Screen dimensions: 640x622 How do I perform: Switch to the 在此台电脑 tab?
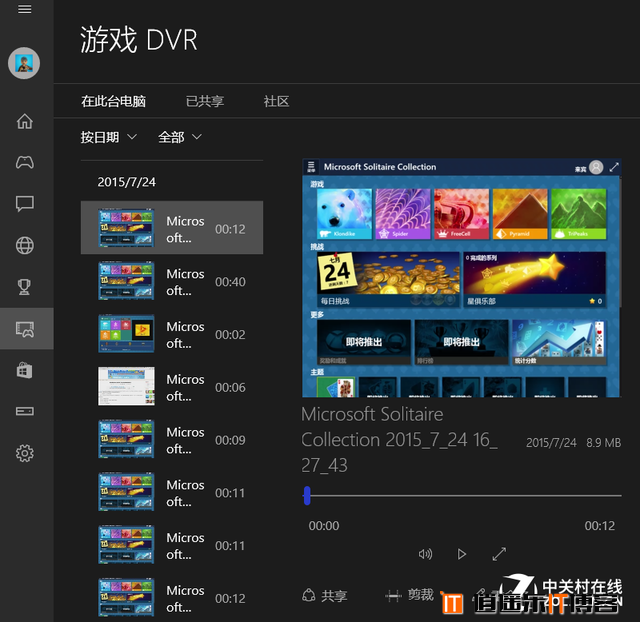pyautogui.click(x=113, y=101)
